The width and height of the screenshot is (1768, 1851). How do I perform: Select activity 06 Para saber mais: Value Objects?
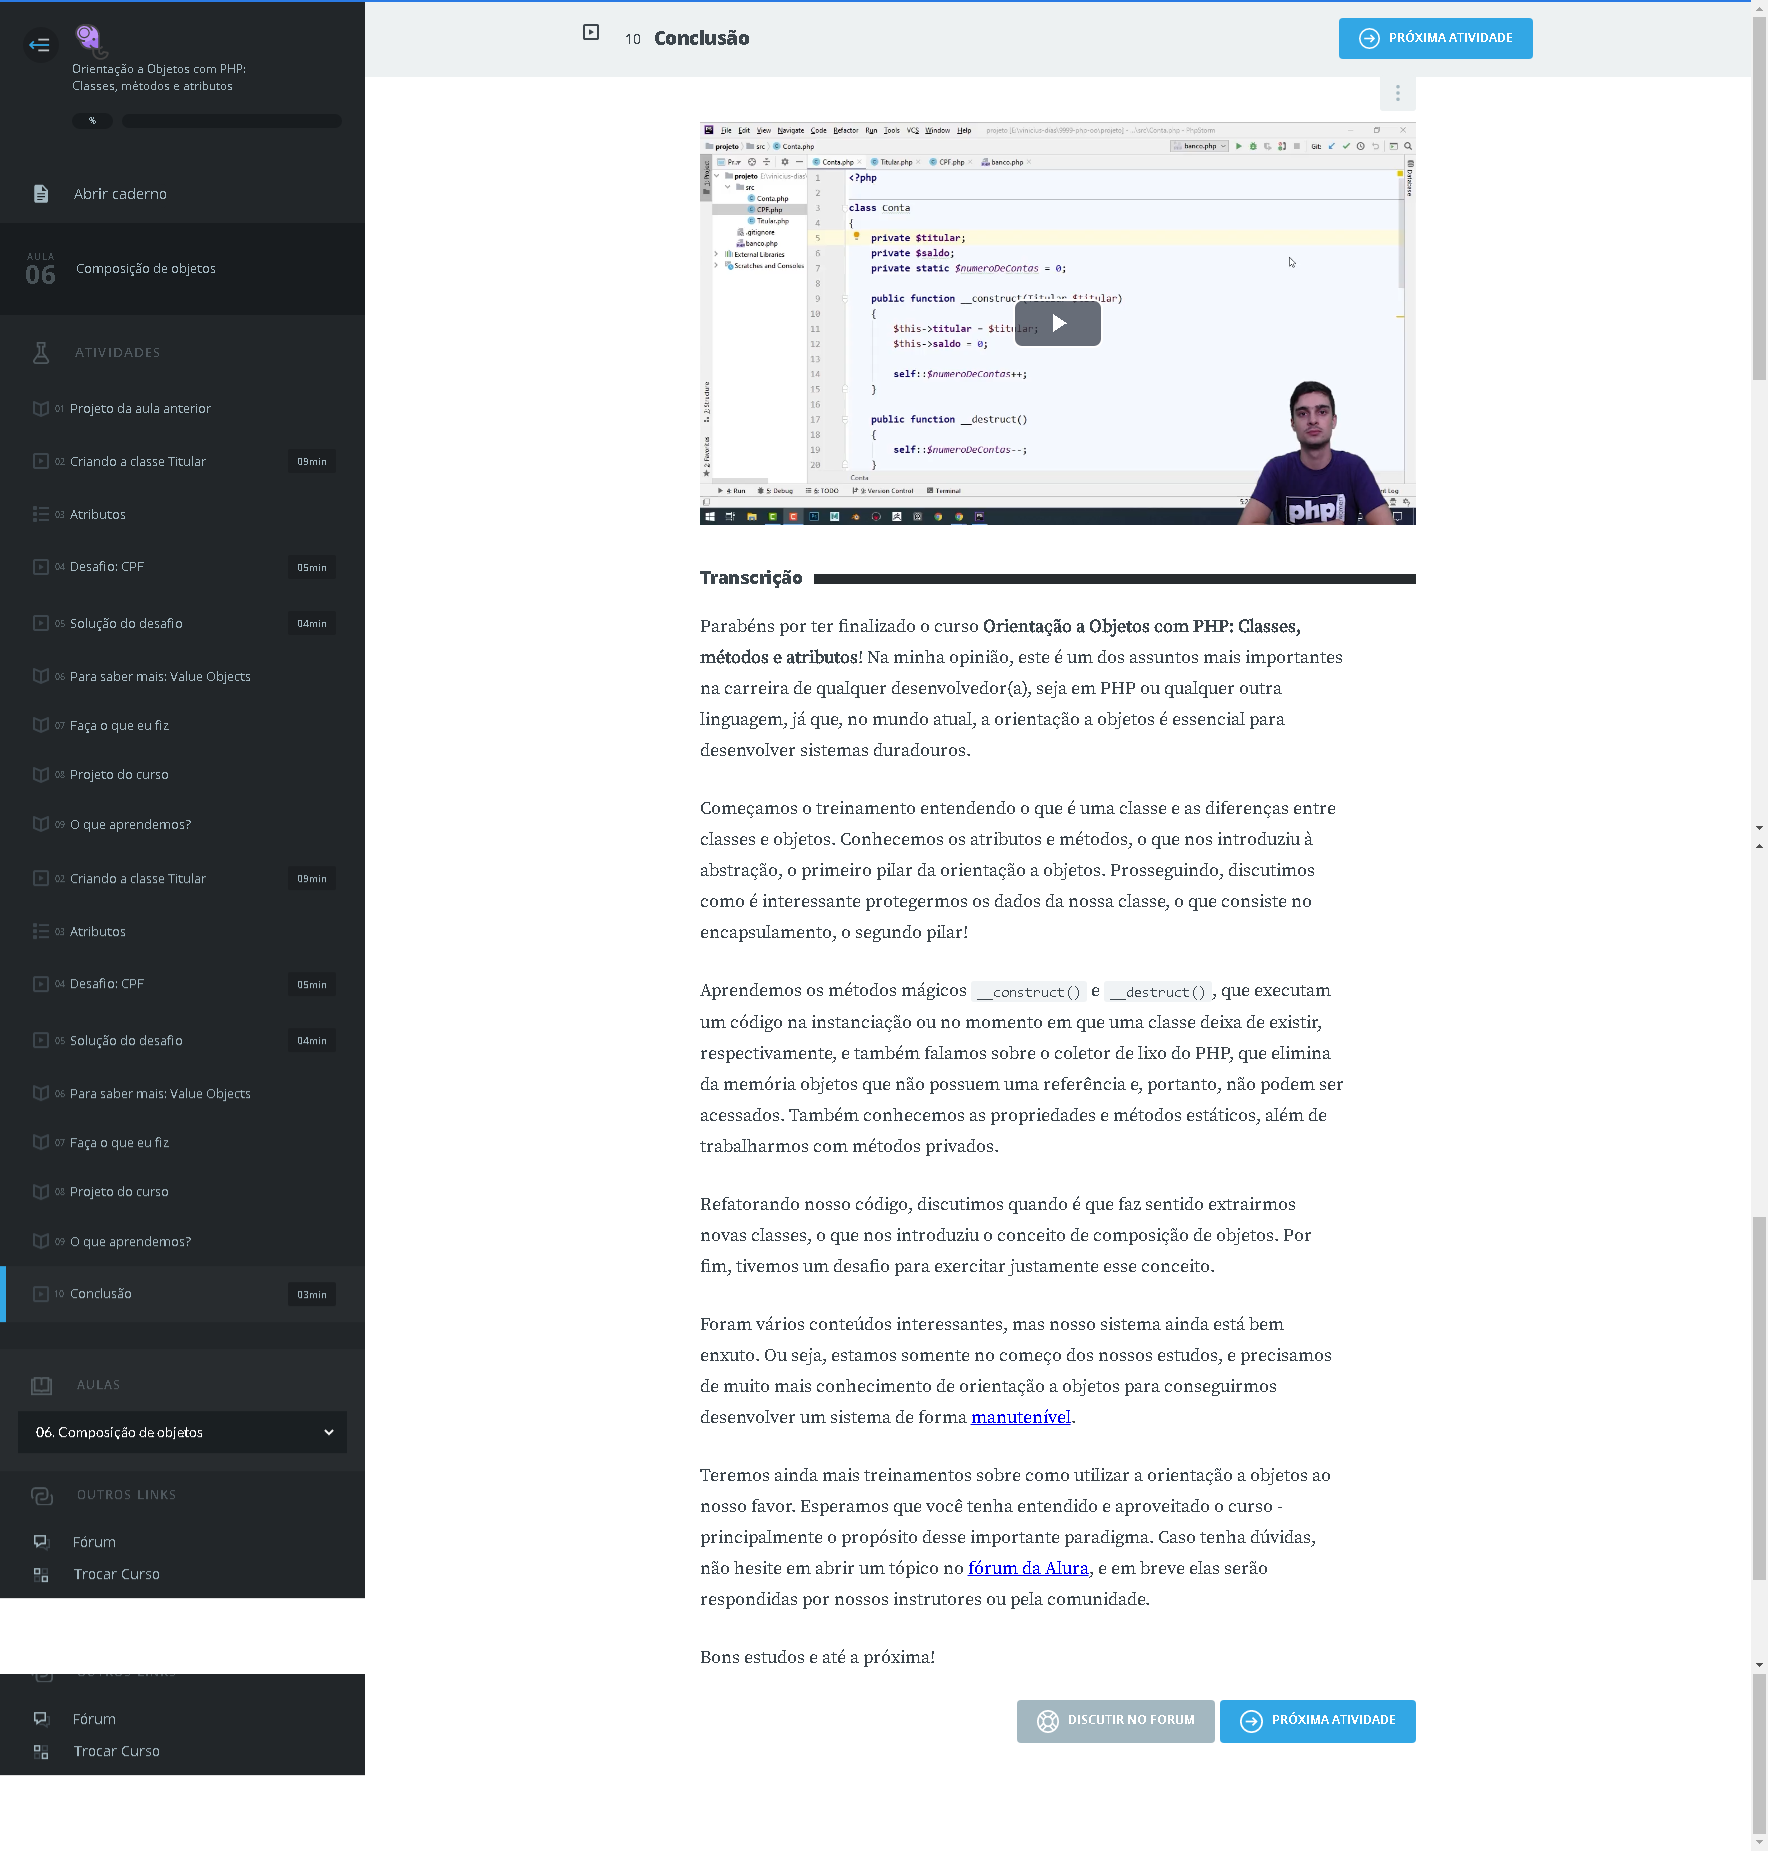[x=160, y=677]
